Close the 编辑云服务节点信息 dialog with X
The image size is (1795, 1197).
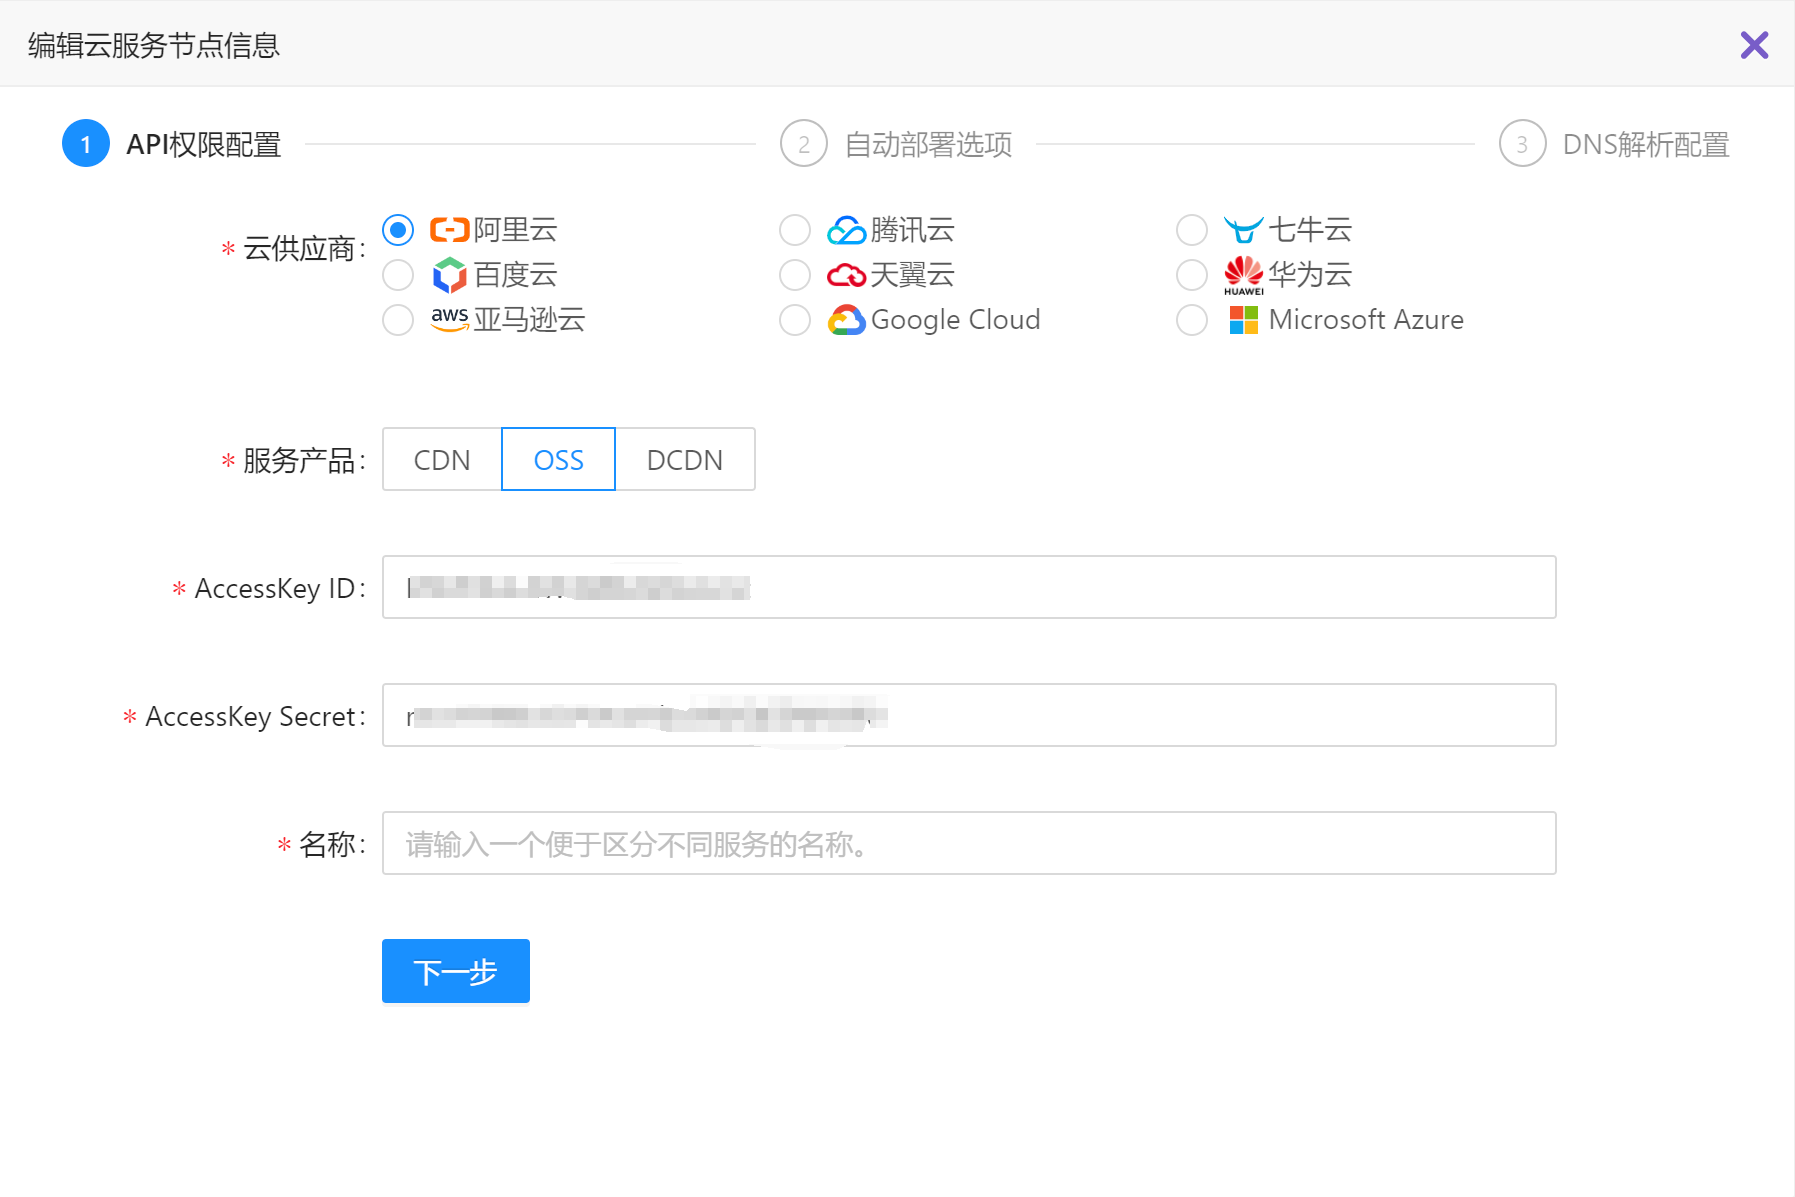coord(1754,45)
